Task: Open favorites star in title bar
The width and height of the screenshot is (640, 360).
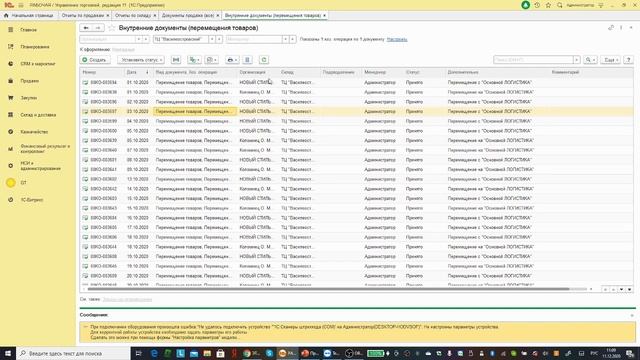Action: (x=548, y=5)
